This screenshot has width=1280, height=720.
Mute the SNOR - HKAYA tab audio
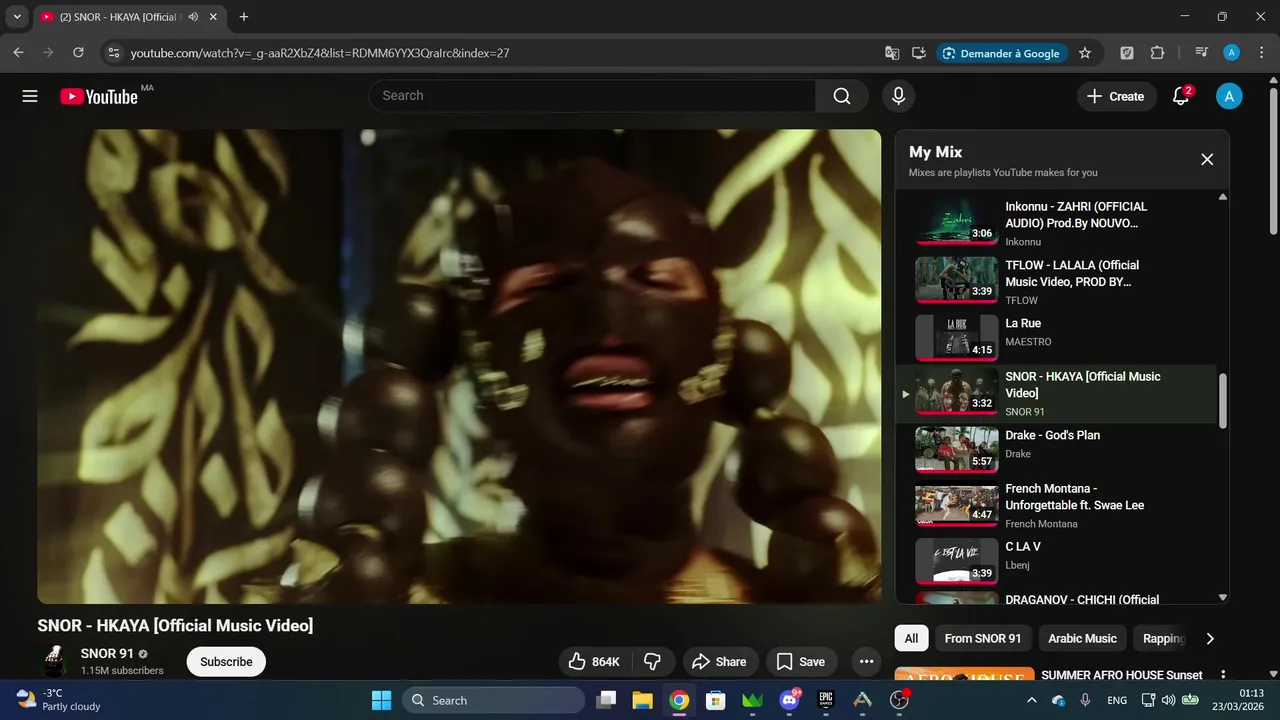coord(193,17)
